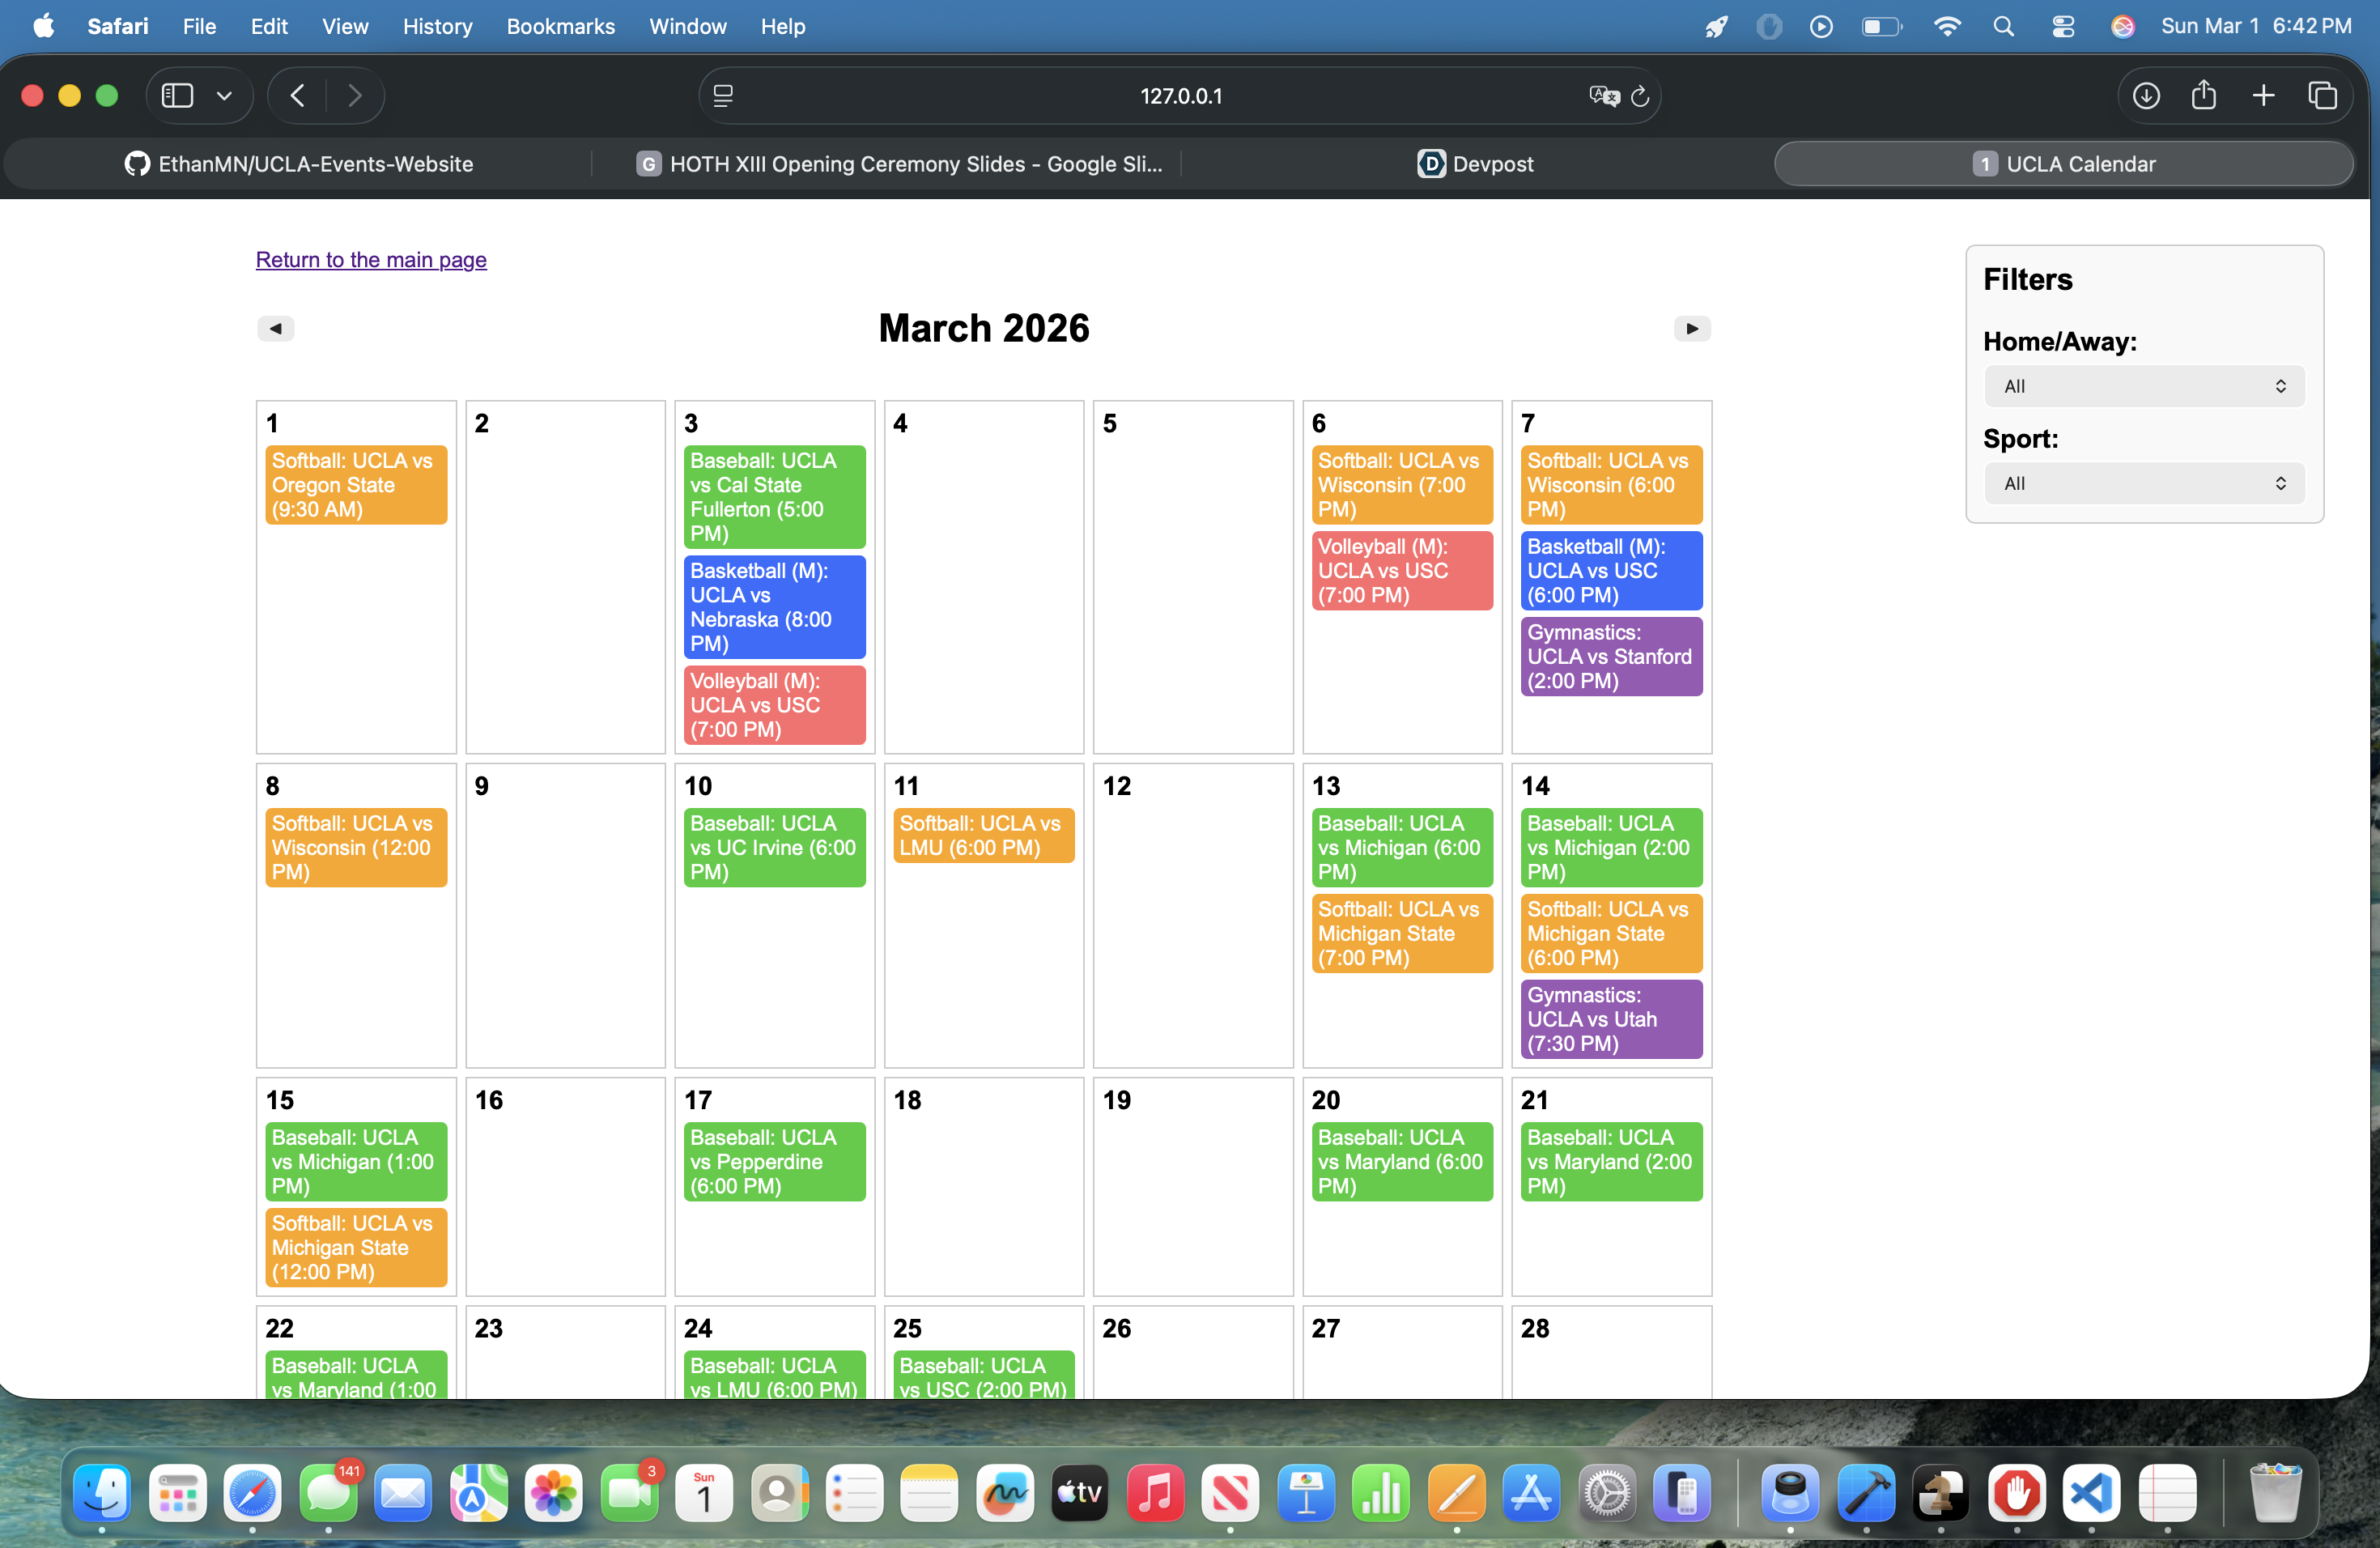Open the Share sheet icon
2380x1548 pixels.
pos(2204,96)
